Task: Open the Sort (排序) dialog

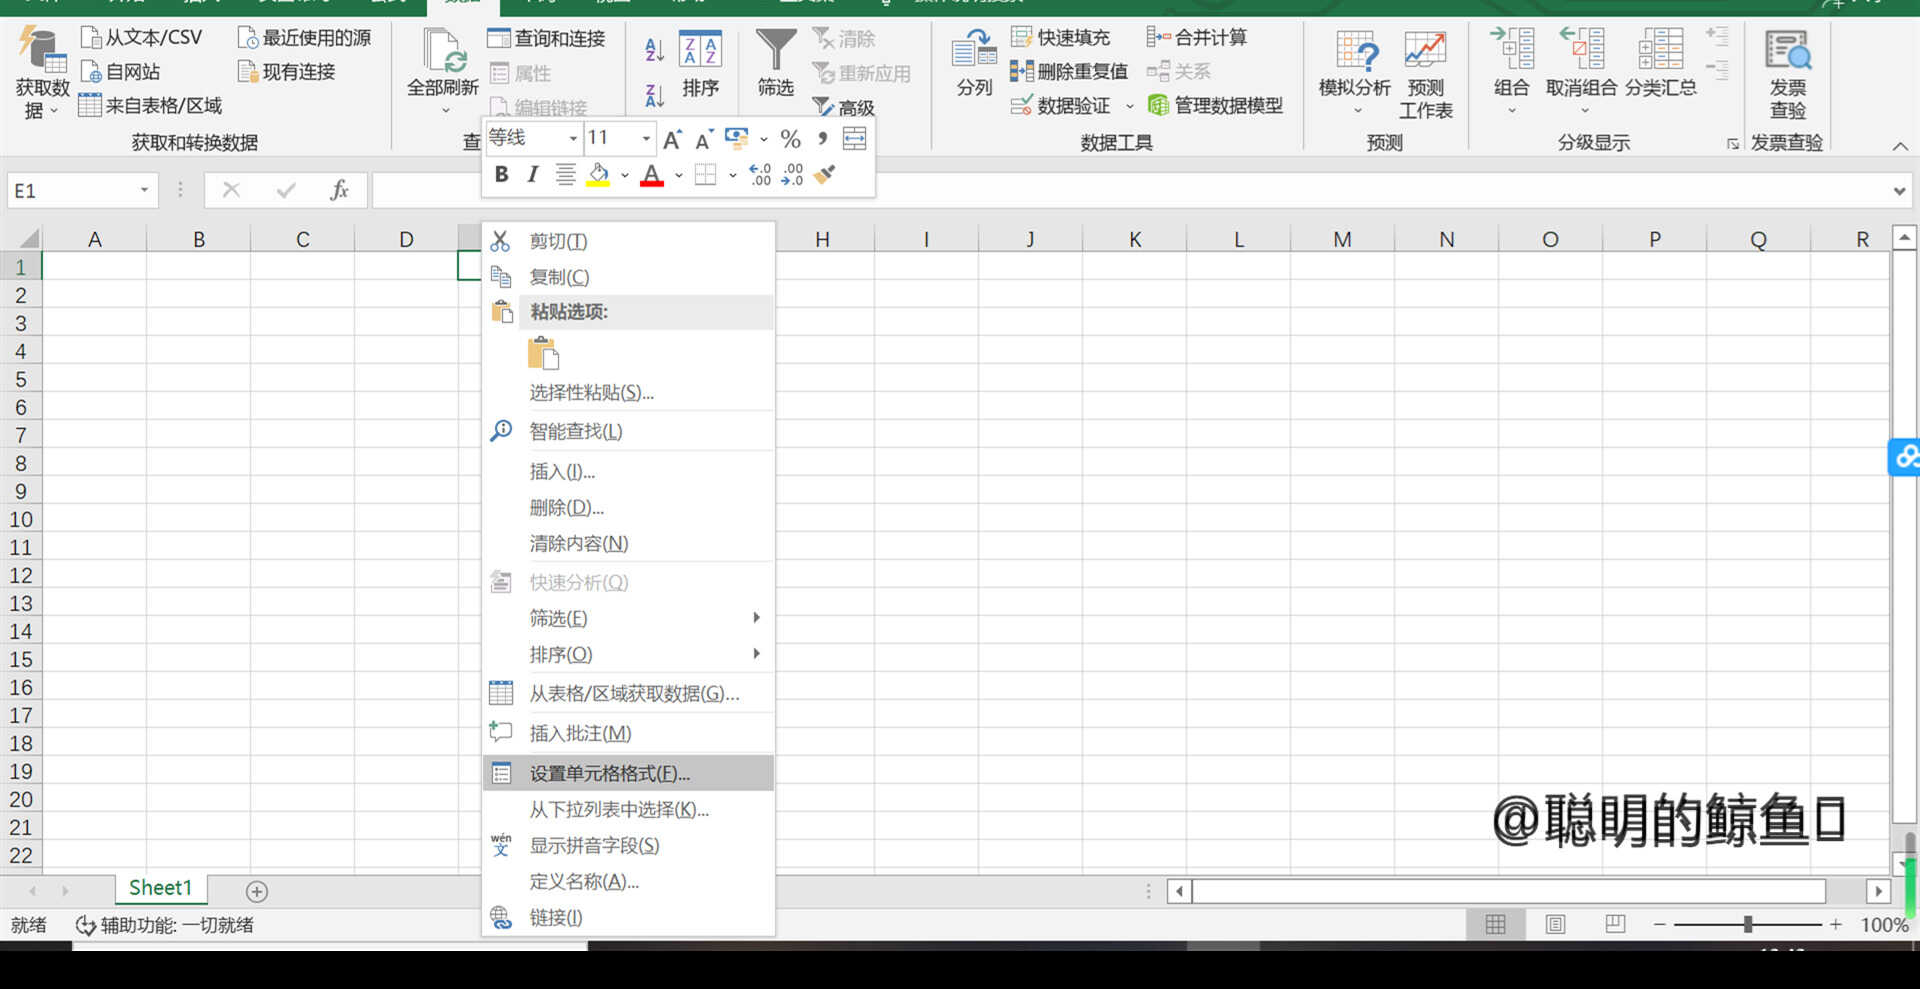Action: [x=700, y=64]
